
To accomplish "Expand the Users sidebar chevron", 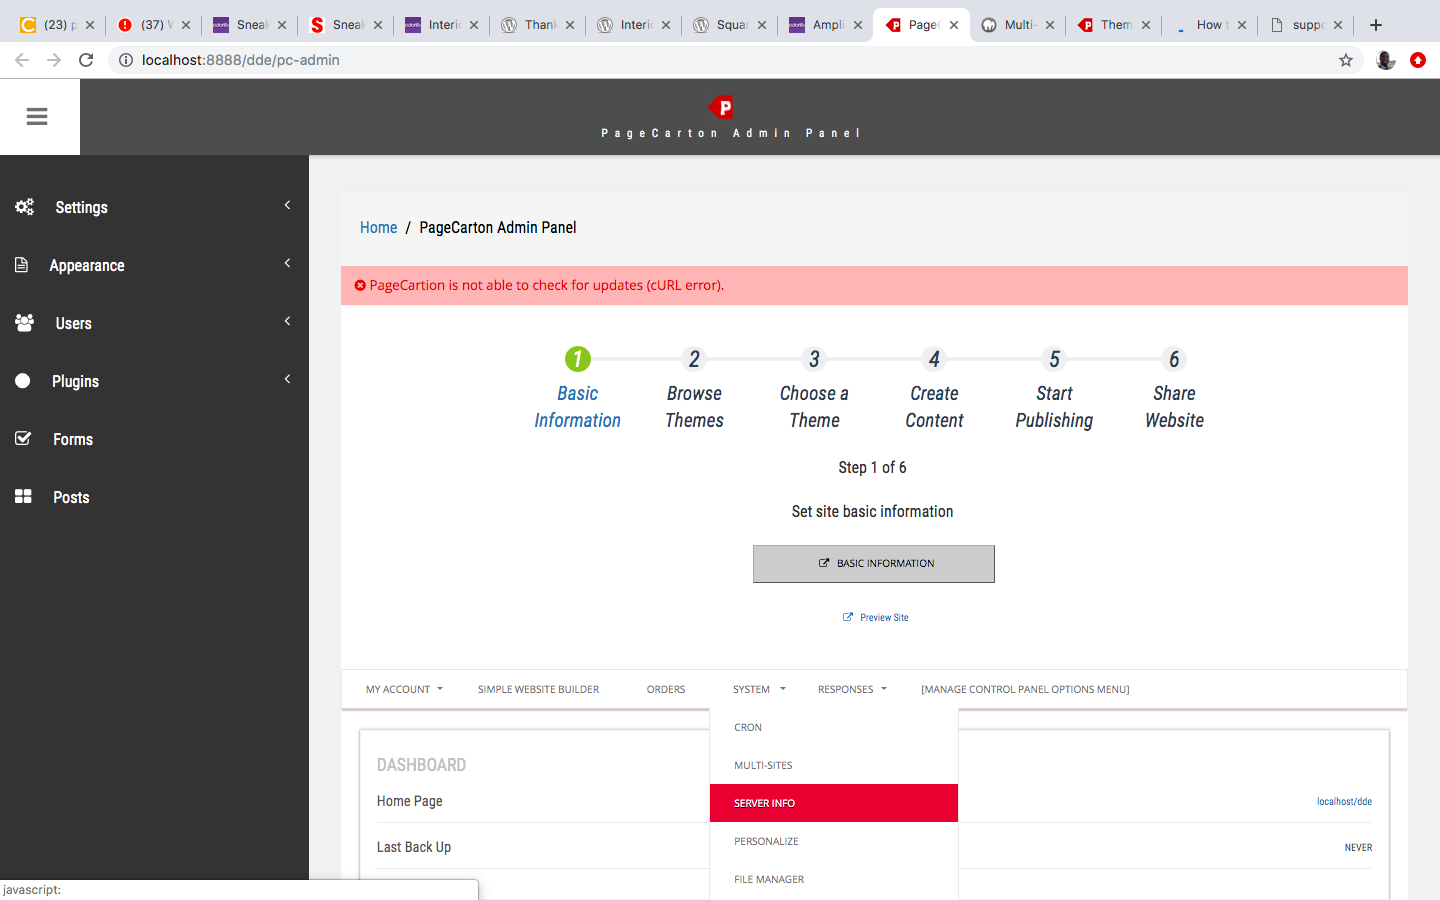I will tap(287, 321).
